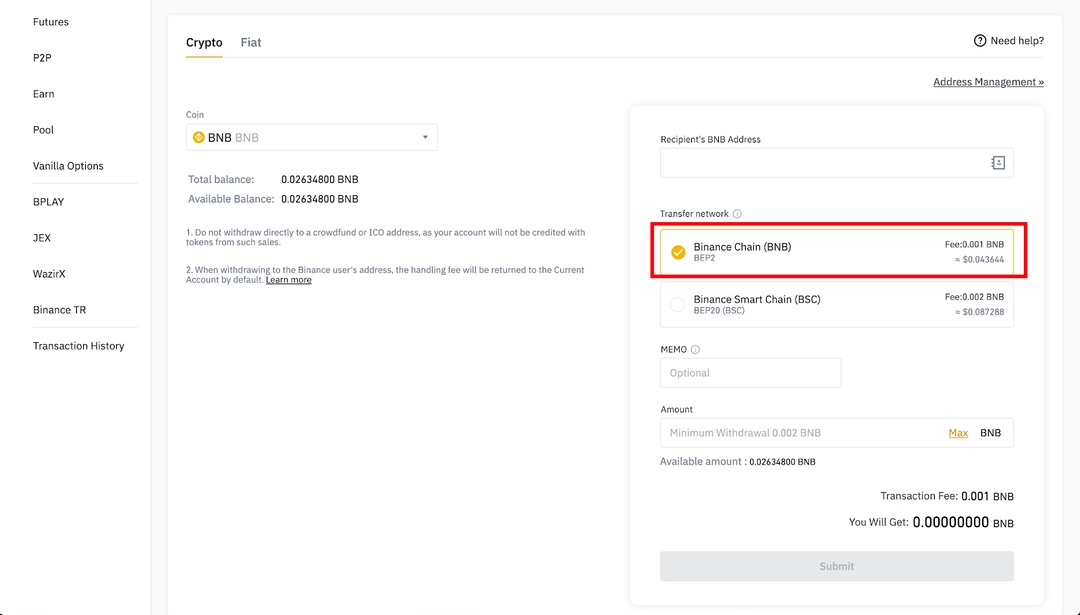This screenshot has width=1080, height=615.
Task: Click the Submit button
Action: point(836,566)
